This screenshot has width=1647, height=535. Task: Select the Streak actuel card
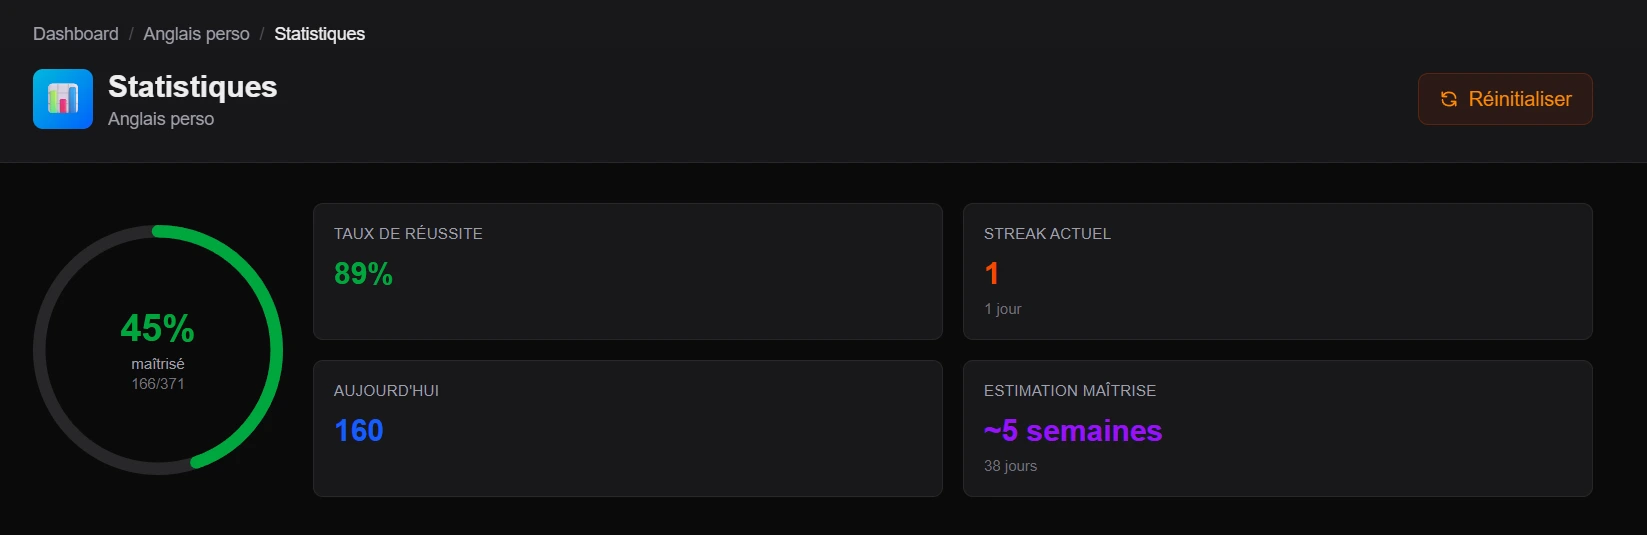point(1277,271)
